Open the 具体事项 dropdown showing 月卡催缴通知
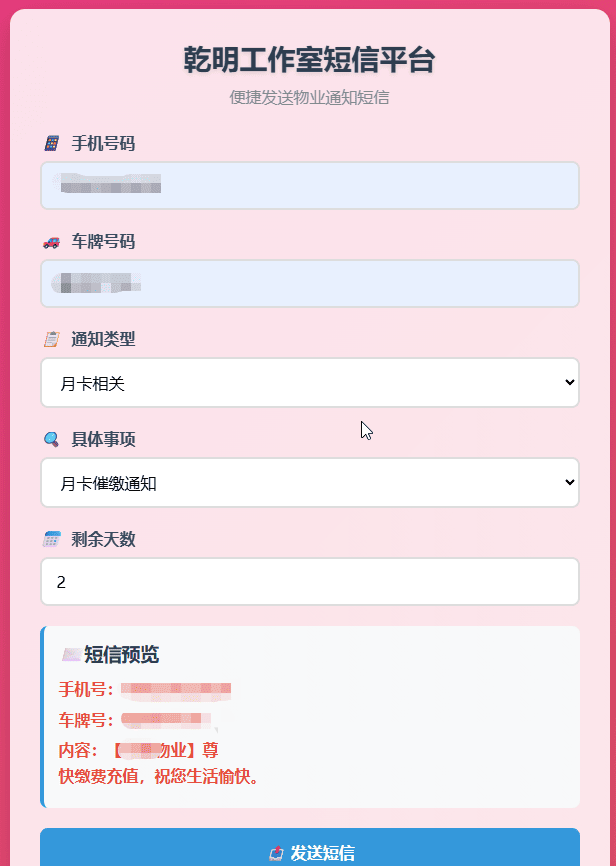This screenshot has height=866, width=616. (x=309, y=482)
